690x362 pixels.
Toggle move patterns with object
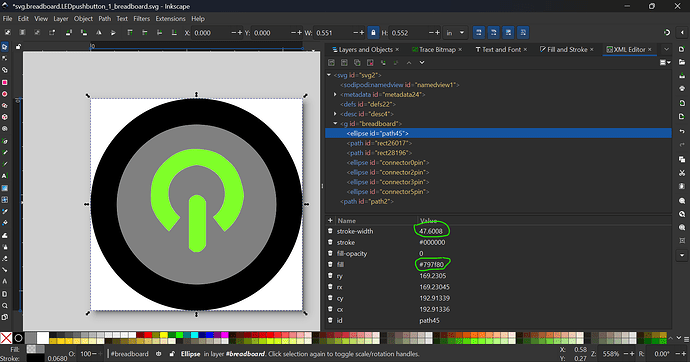point(523,33)
